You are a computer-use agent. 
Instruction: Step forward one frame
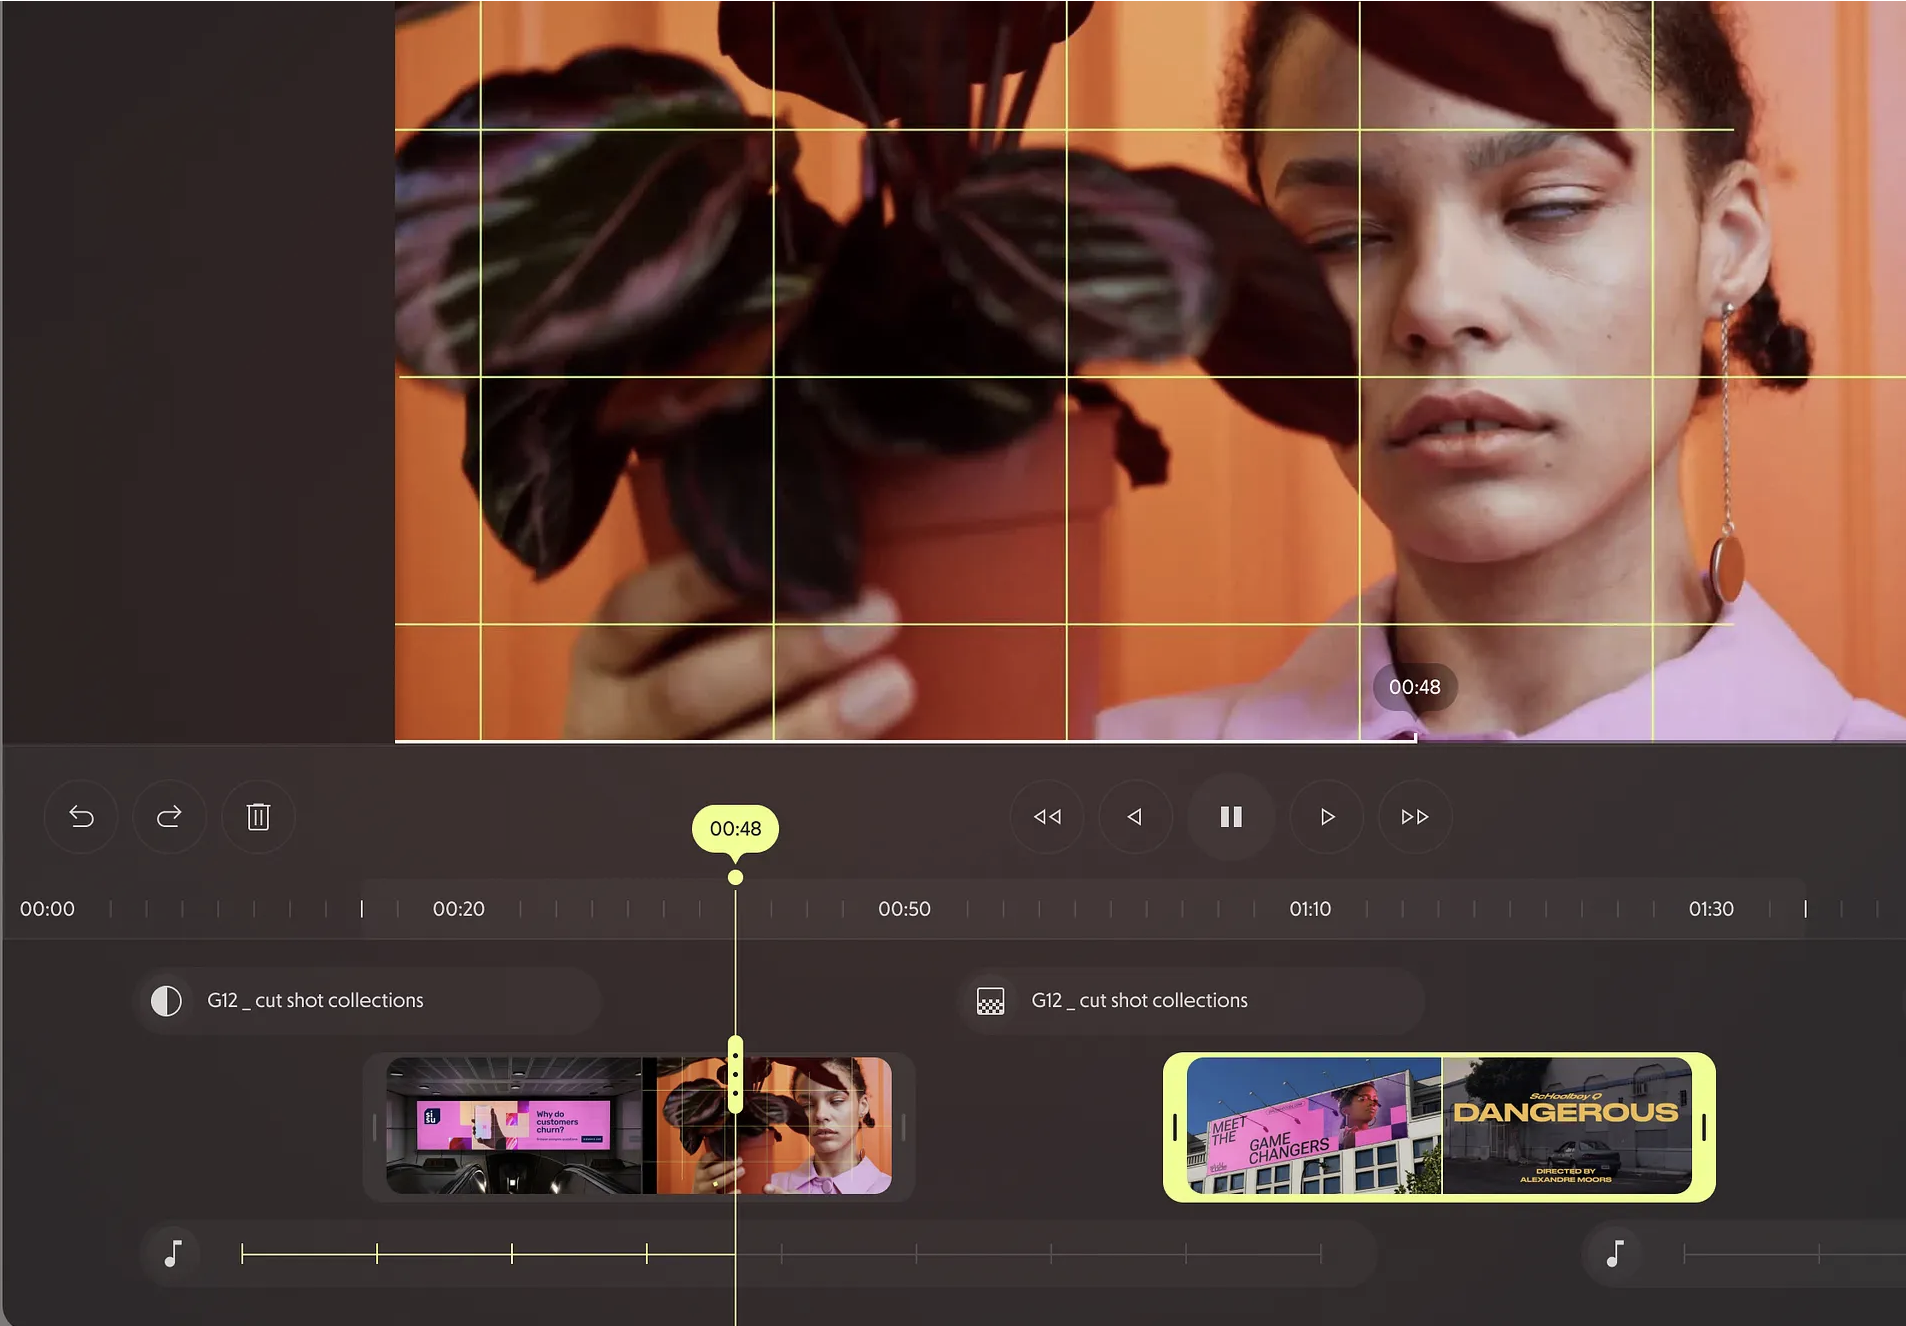[1327, 817]
